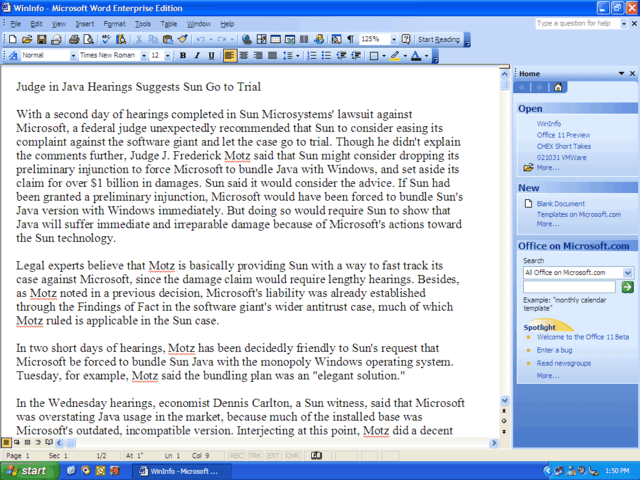Toggle Italic formatting

(197, 56)
